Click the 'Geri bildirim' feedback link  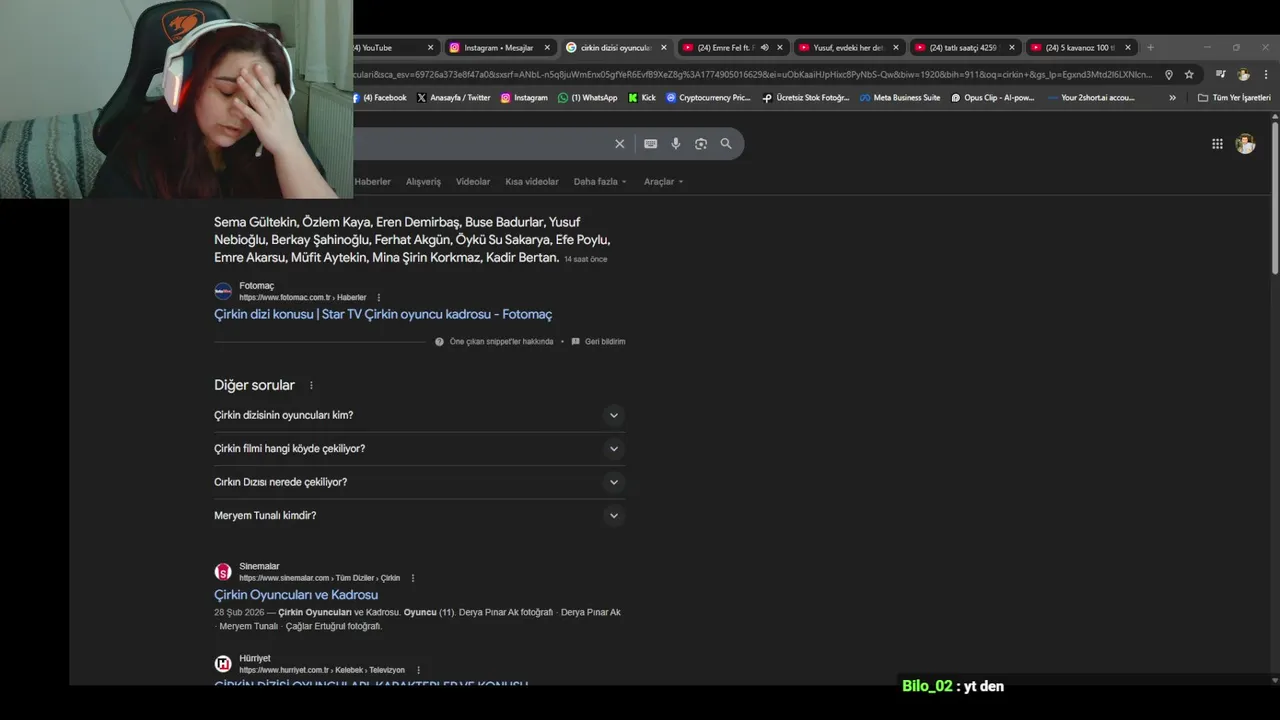[x=598, y=341]
